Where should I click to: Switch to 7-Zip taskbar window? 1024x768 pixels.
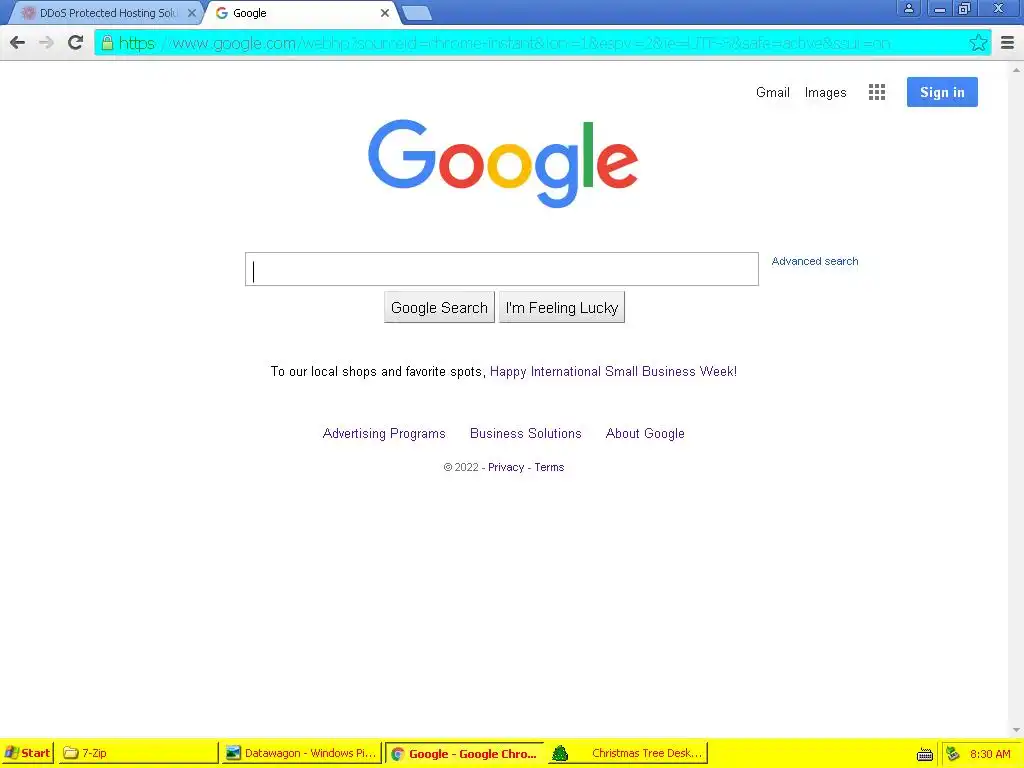[x=136, y=753]
